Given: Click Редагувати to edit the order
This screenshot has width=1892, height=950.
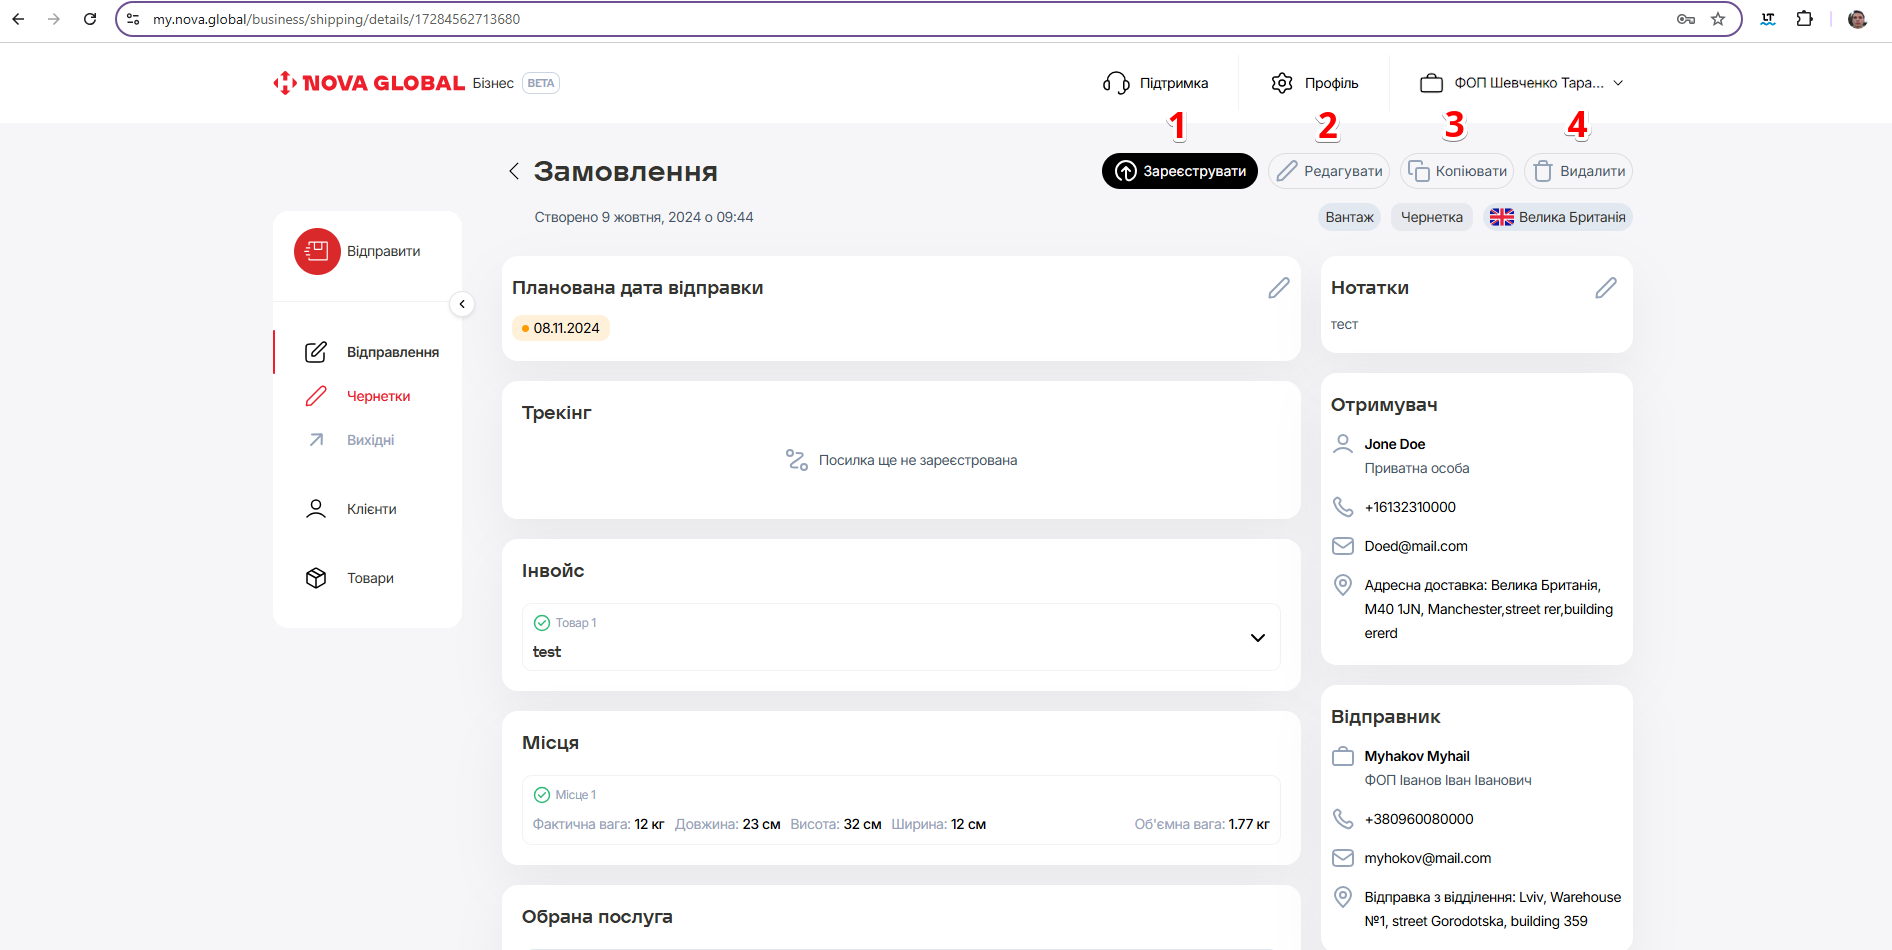Looking at the screenshot, I should tap(1329, 171).
